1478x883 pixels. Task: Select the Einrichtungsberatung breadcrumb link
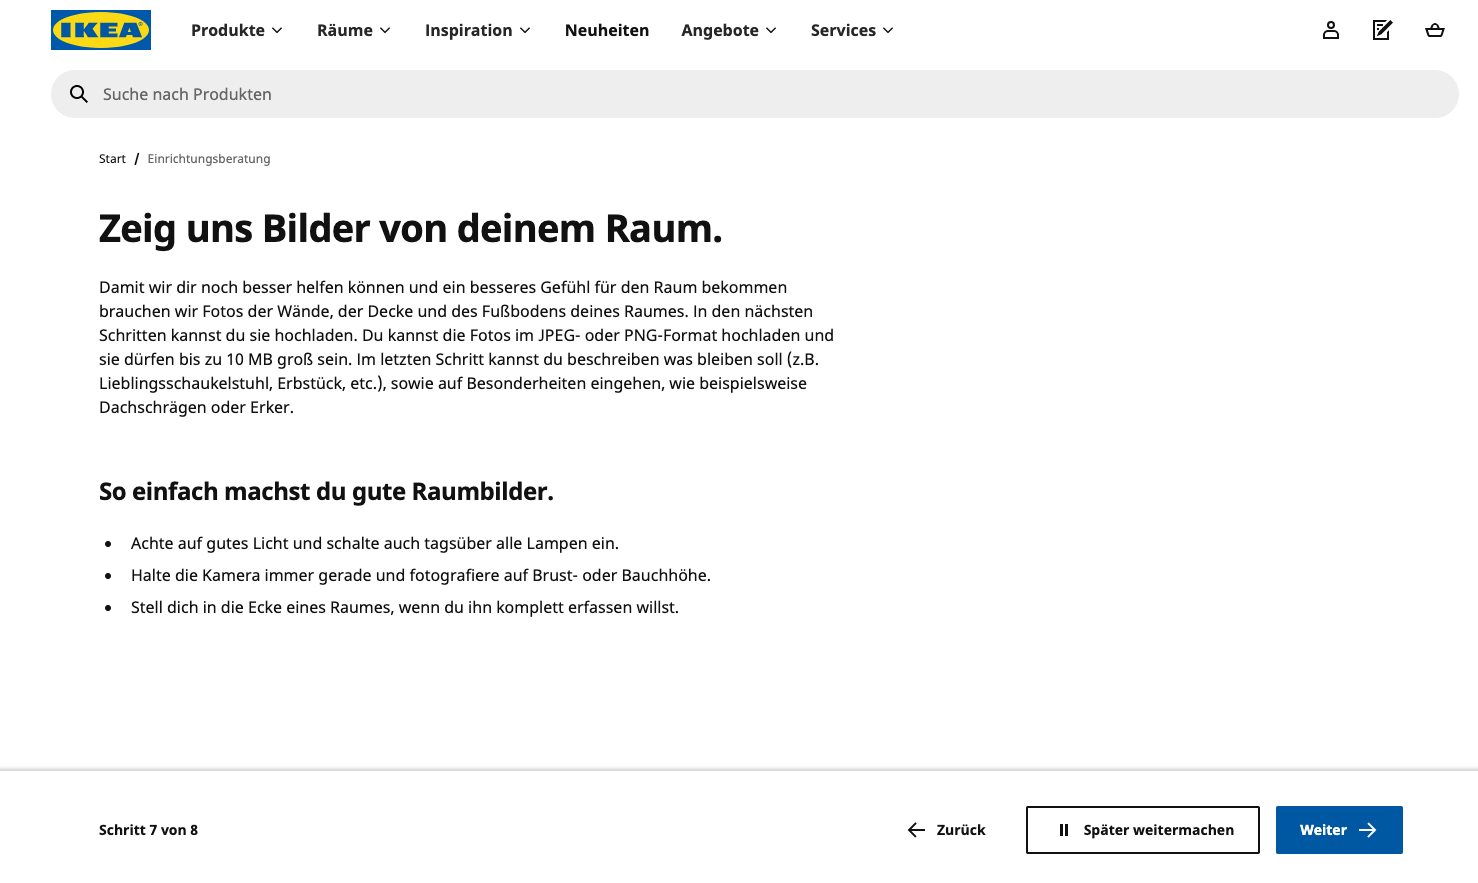click(x=209, y=159)
